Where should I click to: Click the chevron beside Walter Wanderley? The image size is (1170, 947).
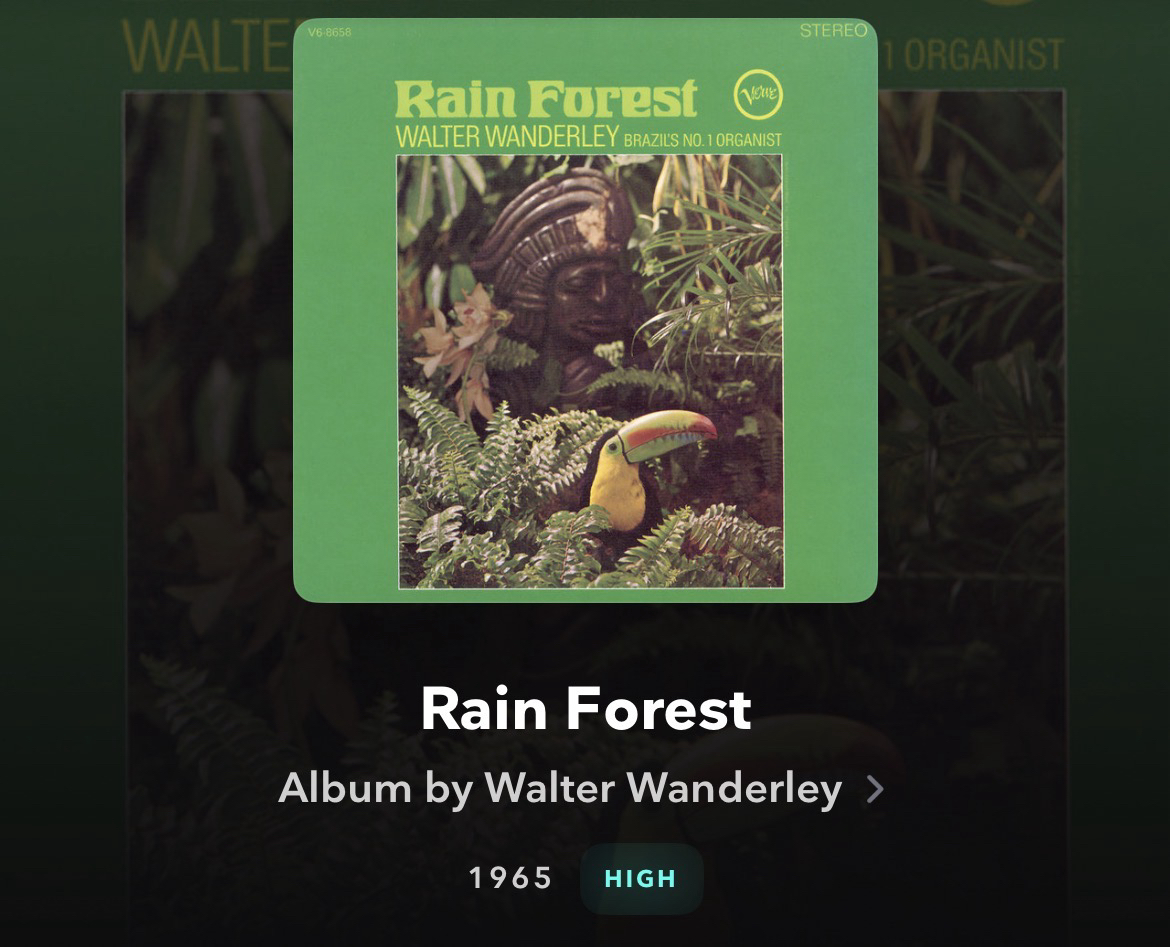[875, 789]
